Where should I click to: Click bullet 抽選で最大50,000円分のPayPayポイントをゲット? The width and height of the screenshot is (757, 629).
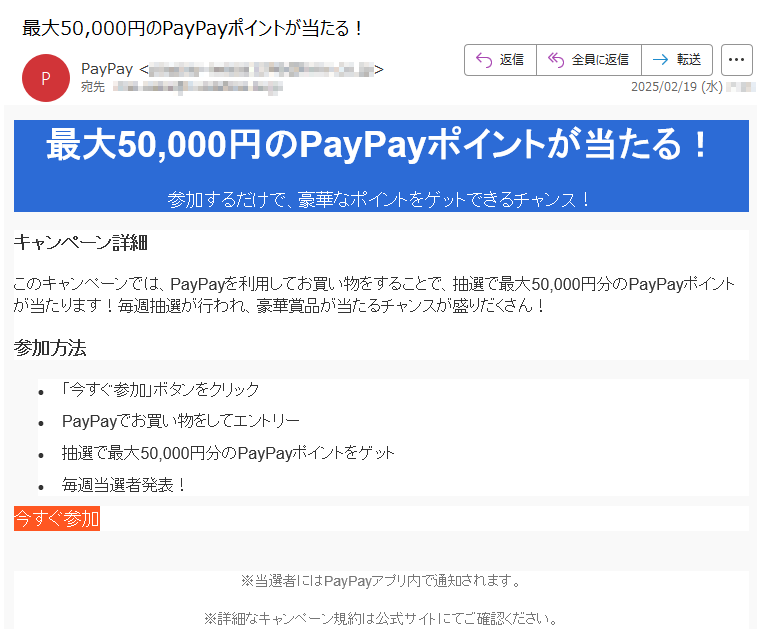click(228, 453)
